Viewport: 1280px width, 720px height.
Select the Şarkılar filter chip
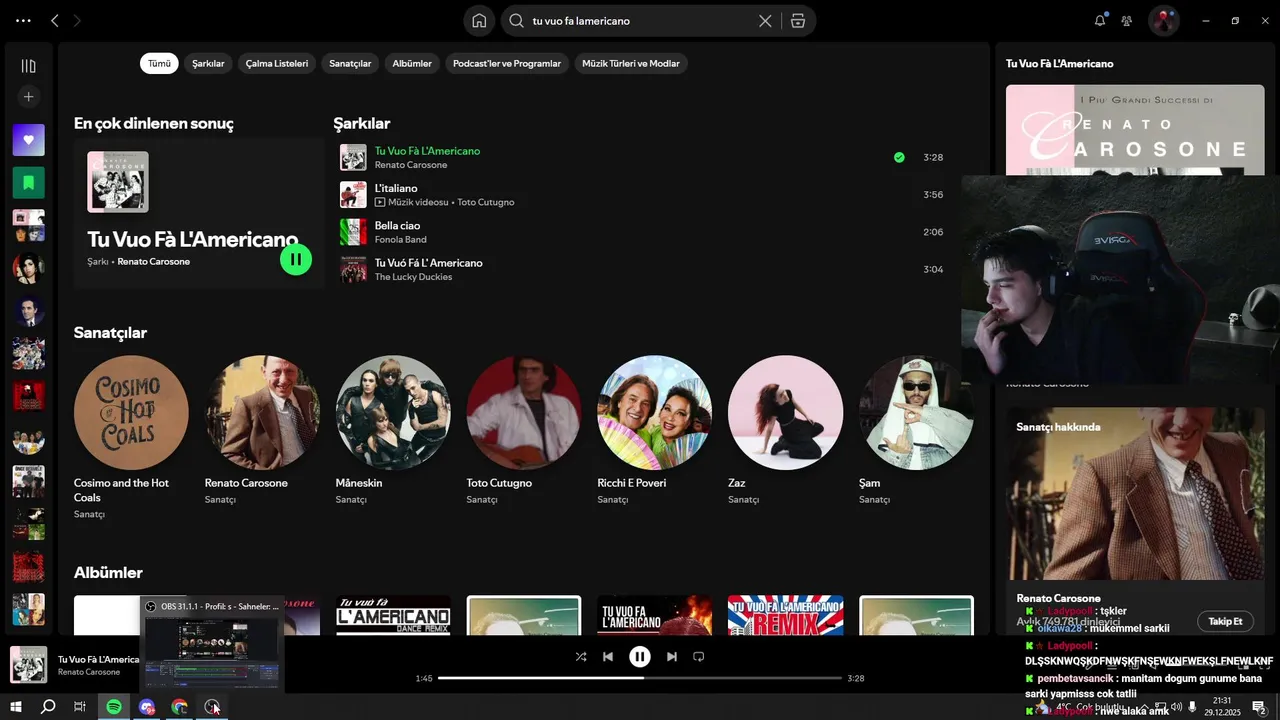[x=208, y=63]
